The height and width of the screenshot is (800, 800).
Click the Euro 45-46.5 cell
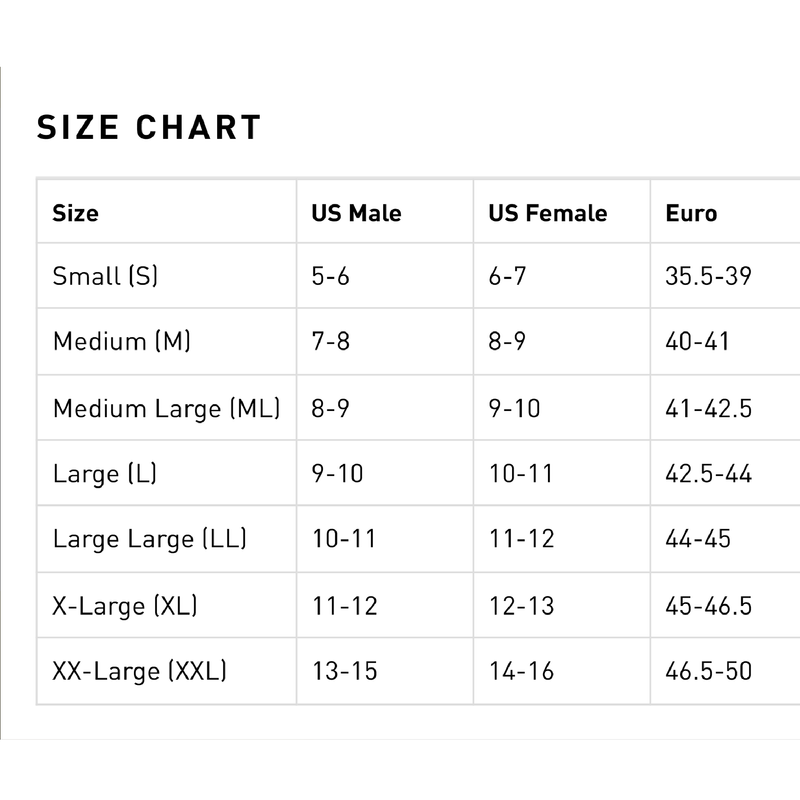[x=708, y=606]
